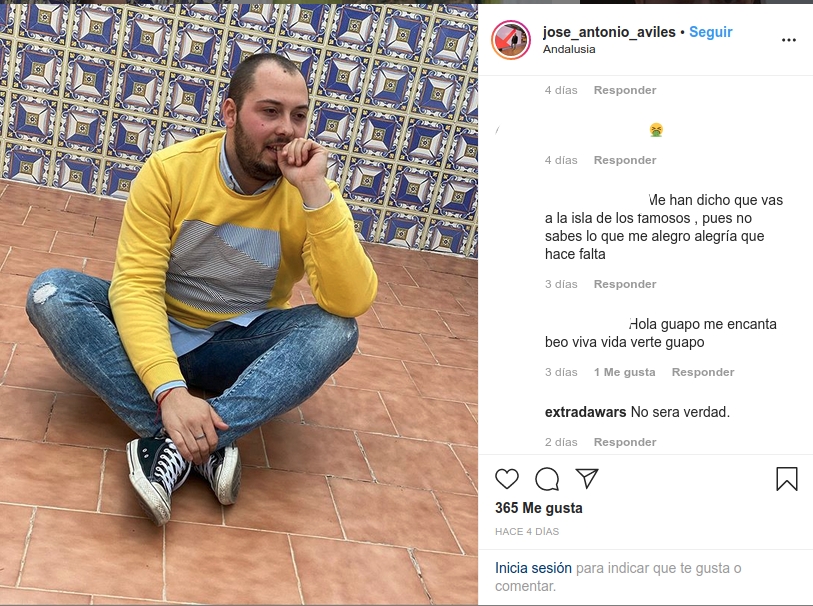Reply to the 'Hola guapo' comment

[703, 372]
